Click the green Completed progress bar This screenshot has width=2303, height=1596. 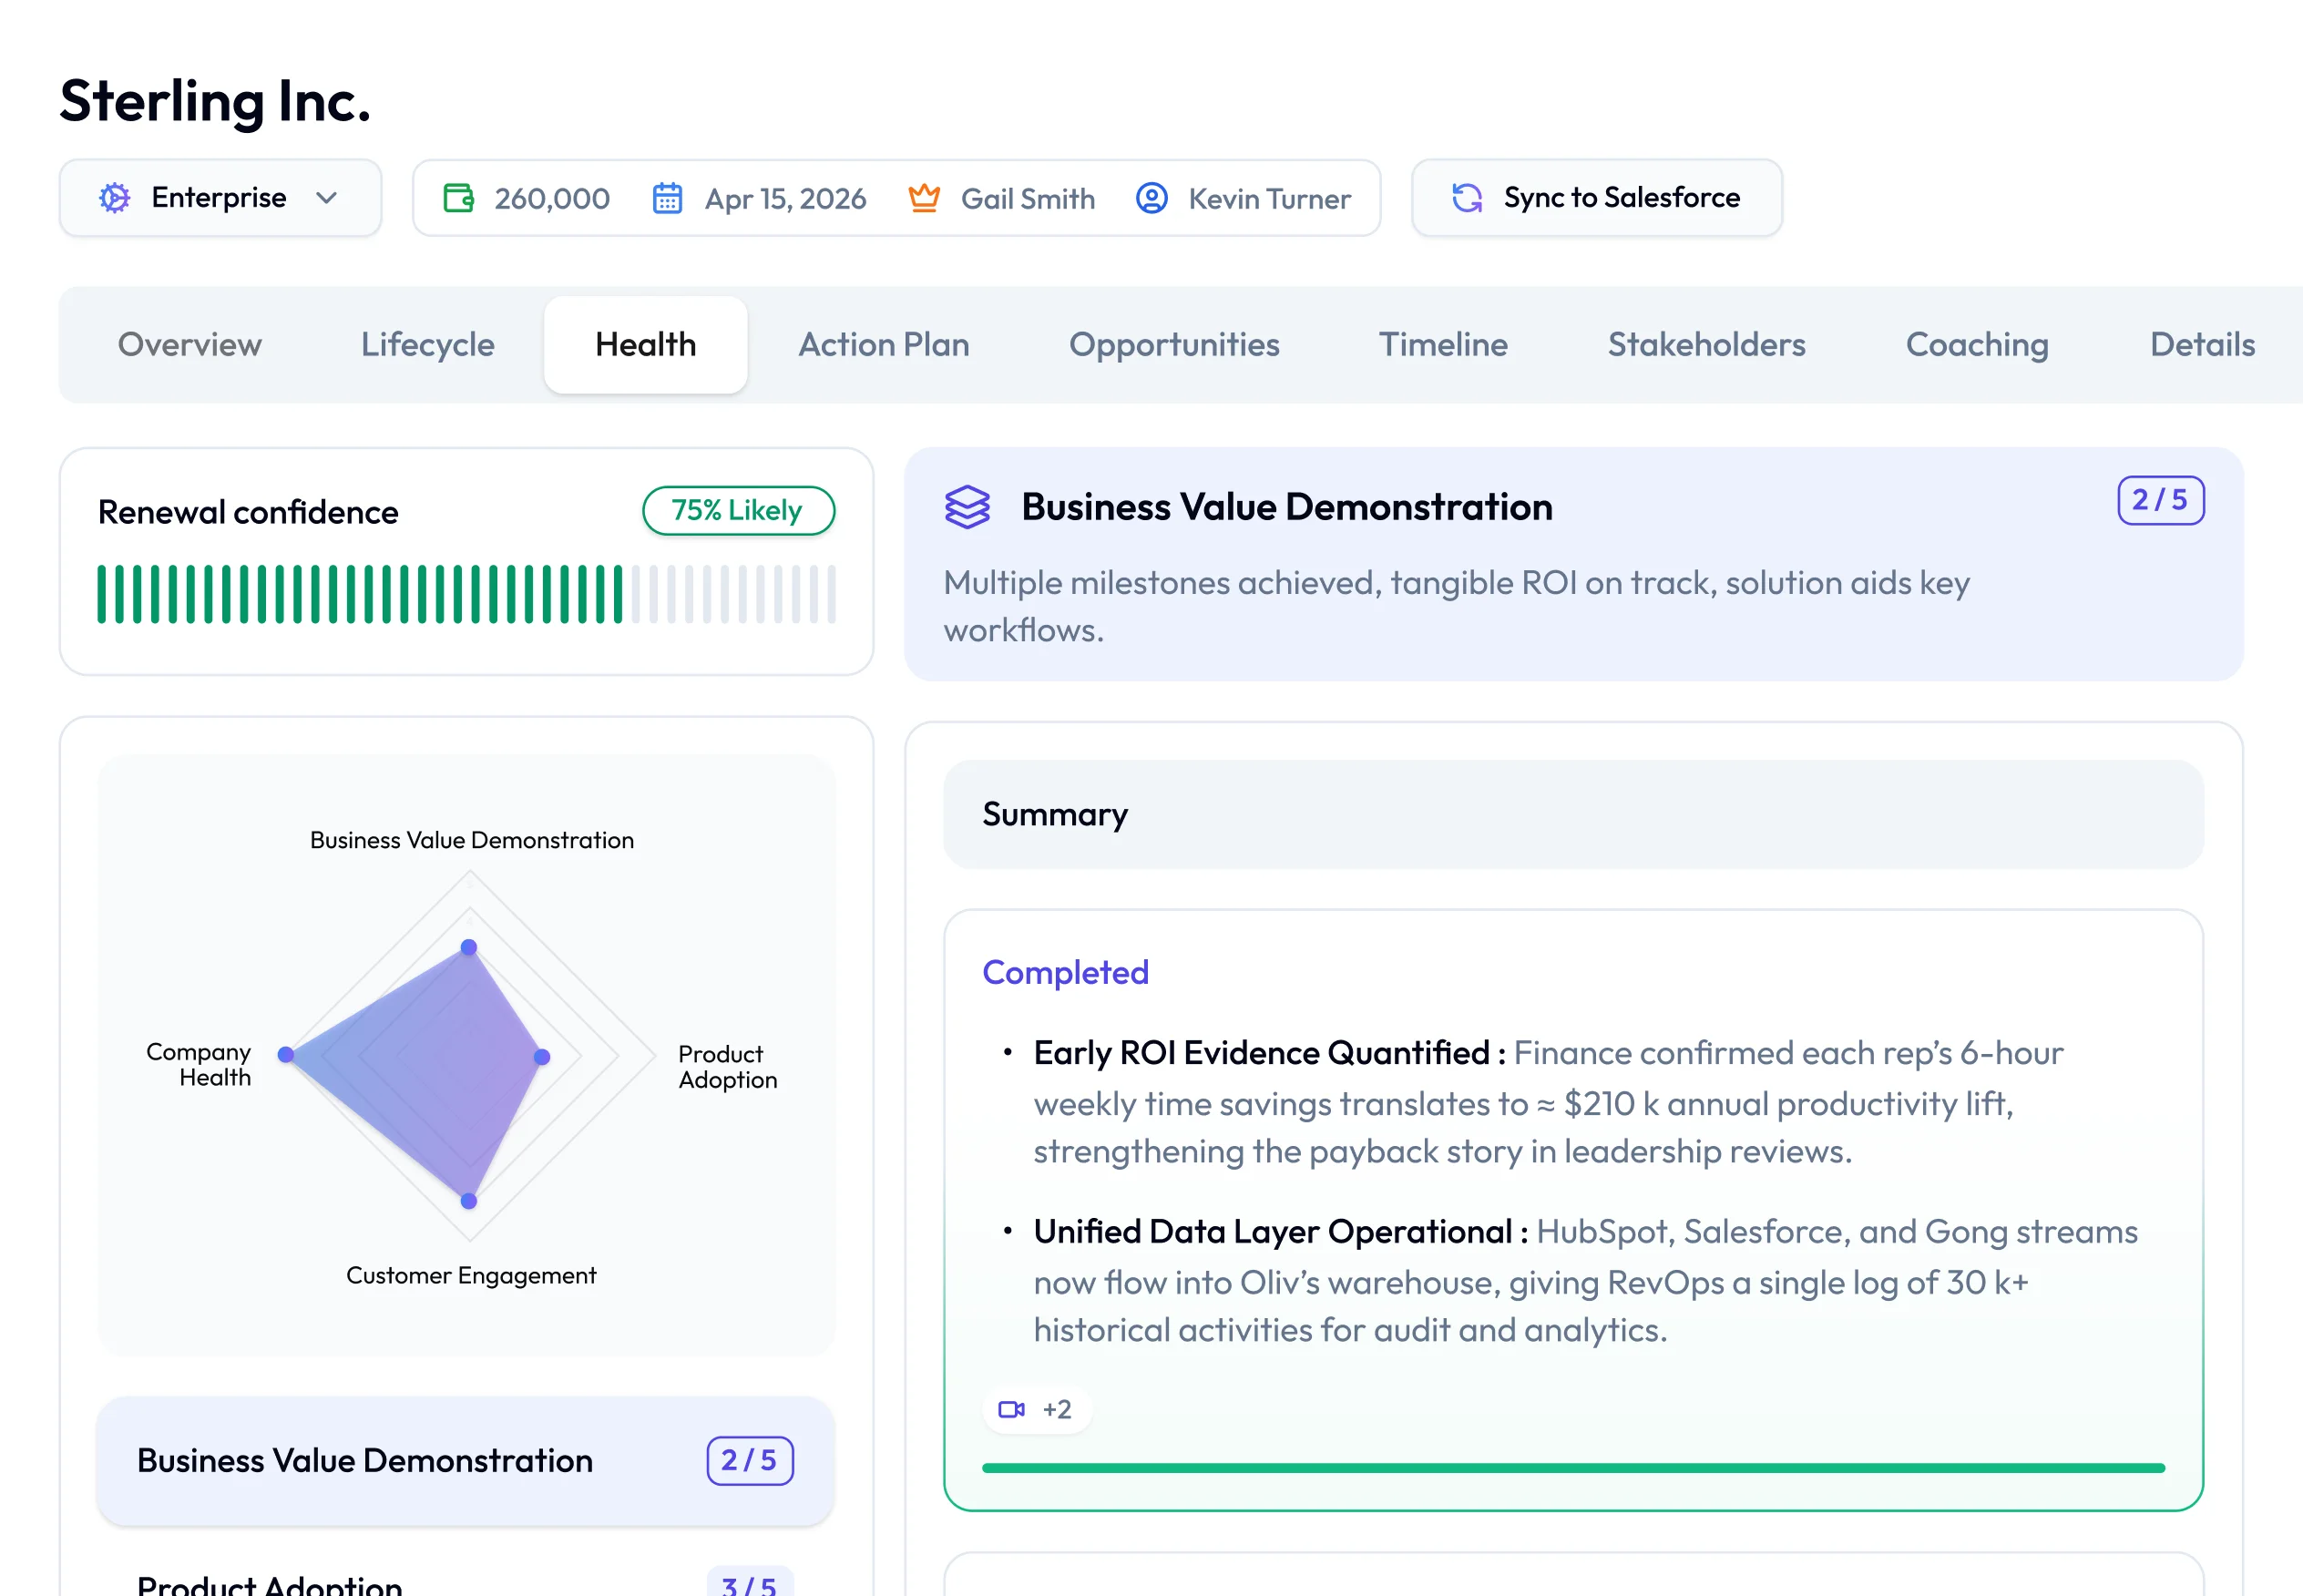(1574, 1468)
